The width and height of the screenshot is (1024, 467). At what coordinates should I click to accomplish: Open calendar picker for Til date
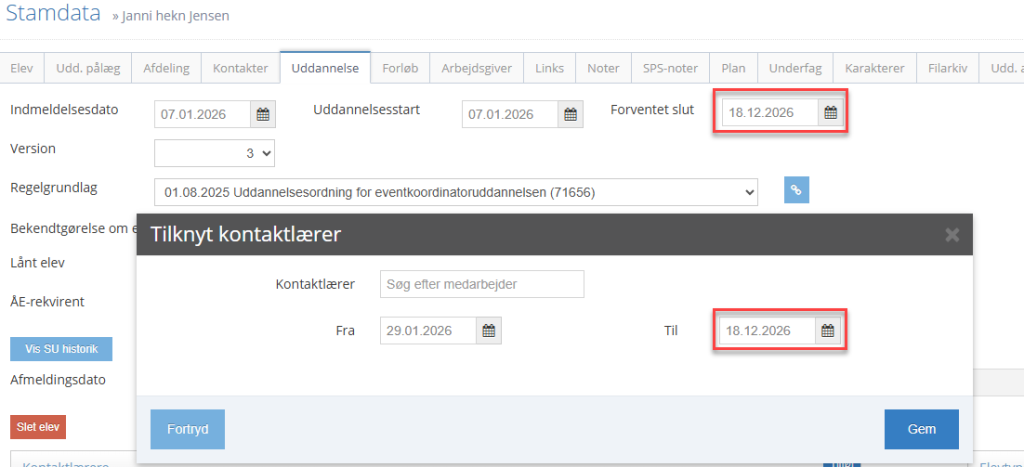click(829, 331)
